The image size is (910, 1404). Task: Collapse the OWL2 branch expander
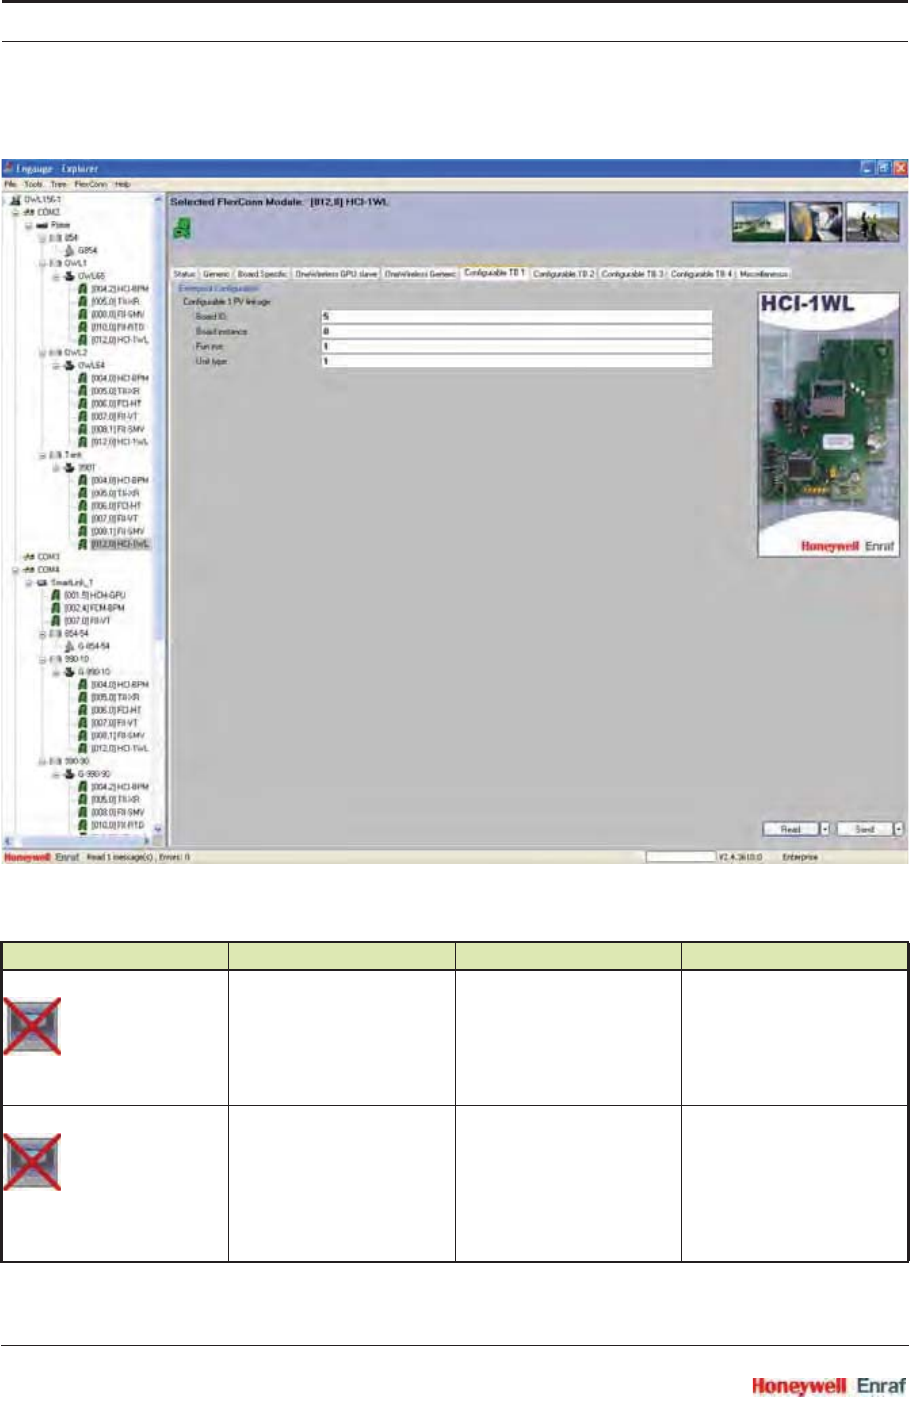tap(43, 353)
